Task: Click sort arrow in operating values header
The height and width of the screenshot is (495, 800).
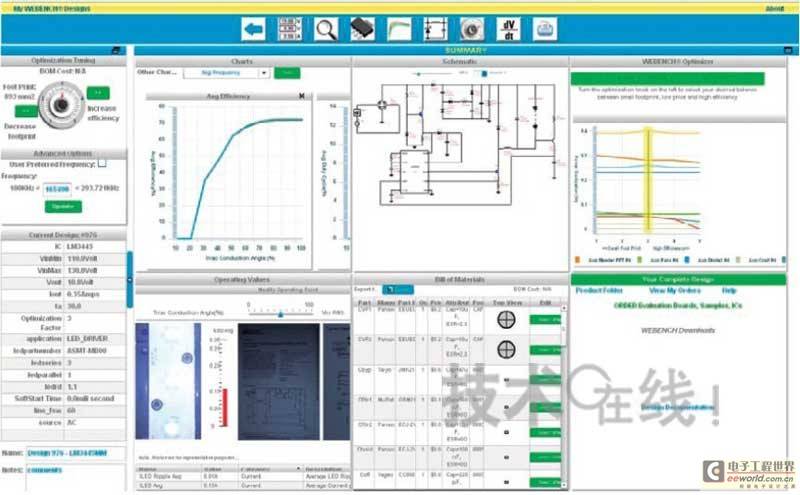Action: click(x=298, y=468)
